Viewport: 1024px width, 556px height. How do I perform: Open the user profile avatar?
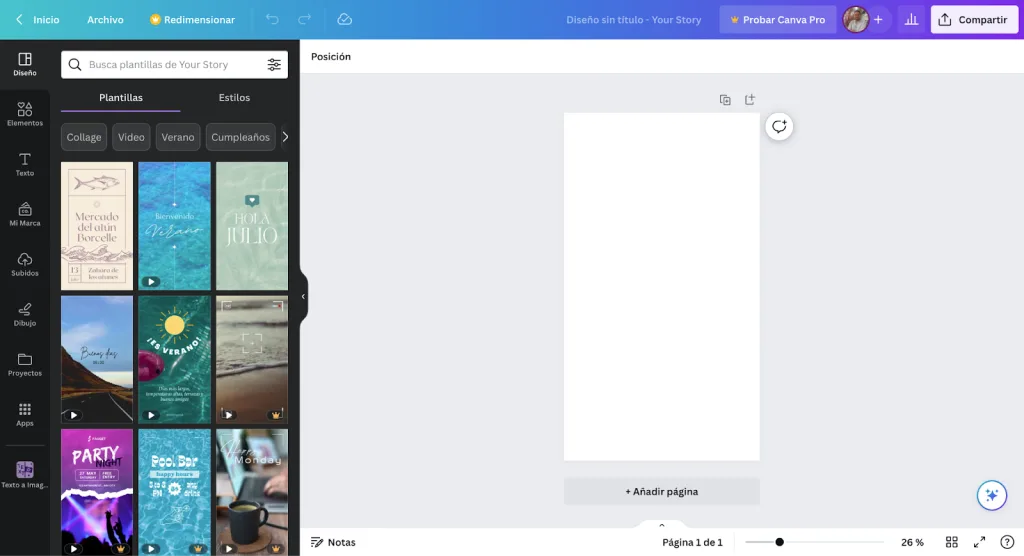pos(856,20)
